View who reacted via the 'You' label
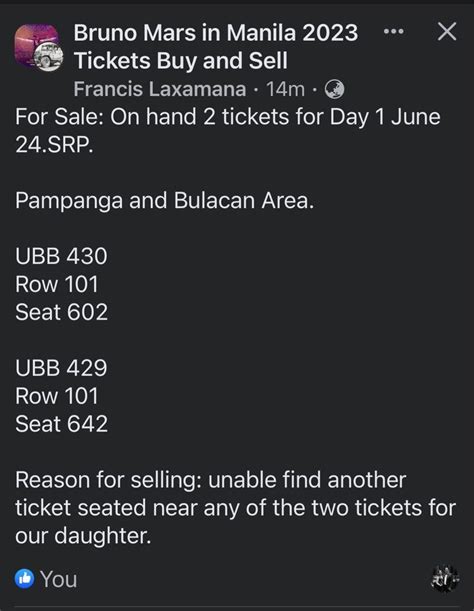 point(58,579)
